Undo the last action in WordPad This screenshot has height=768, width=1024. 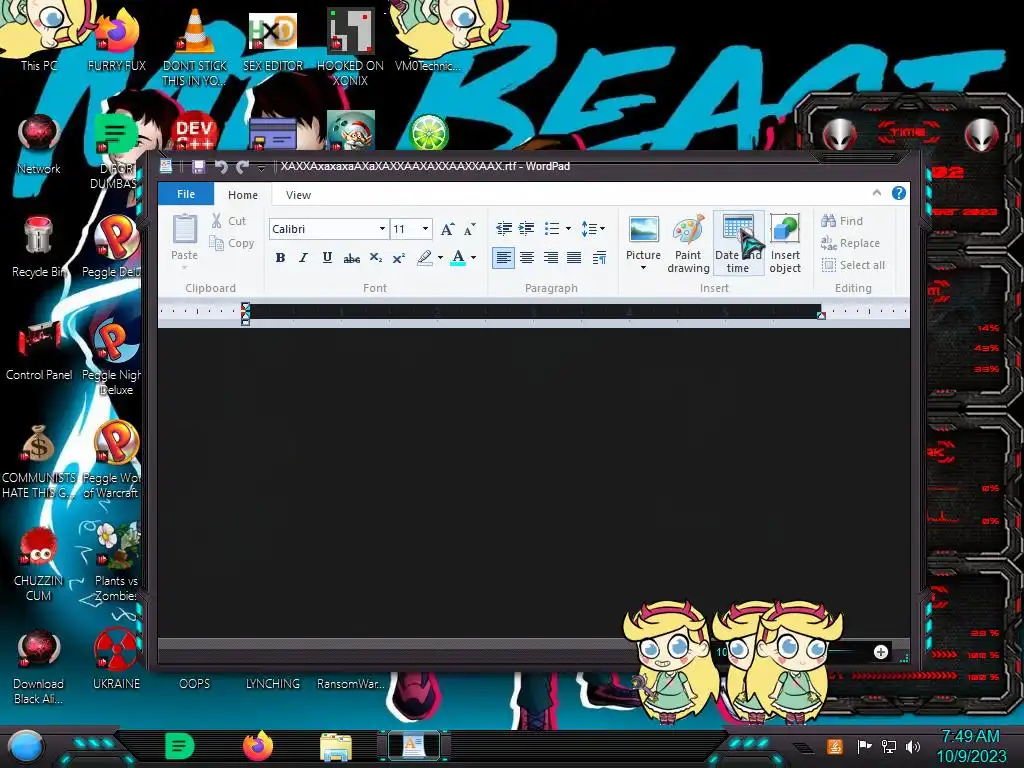pos(221,167)
